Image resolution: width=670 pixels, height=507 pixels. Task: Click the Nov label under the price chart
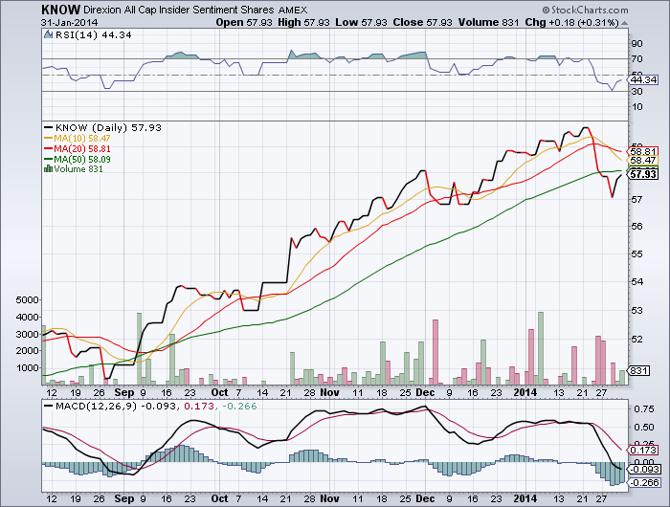pyautogui.click(x=330, y=393)
